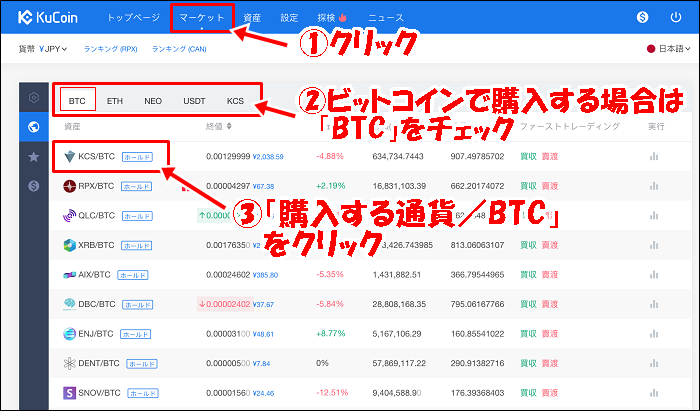
Task: Click the -12.51% change value
Action: 332,393
